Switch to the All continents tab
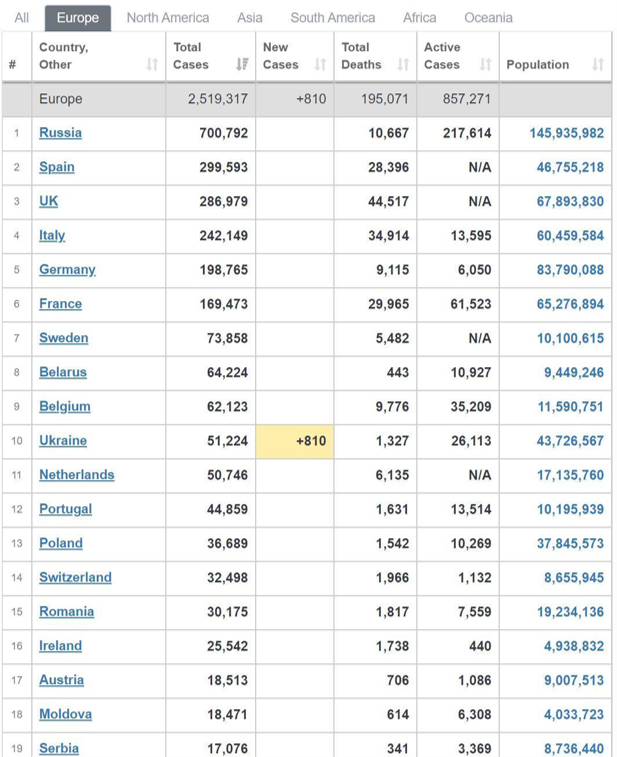This screenshot has height=757, width=617. click(x=22, y=18)
